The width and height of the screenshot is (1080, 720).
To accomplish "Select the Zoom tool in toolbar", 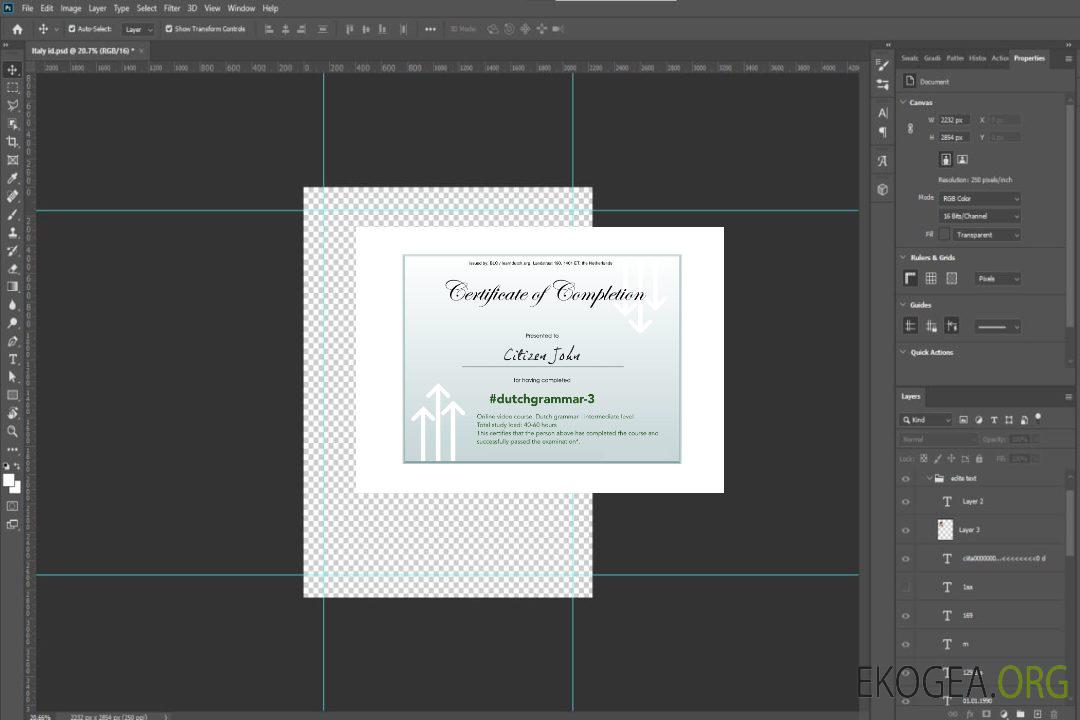I will (x=12, y=431).
